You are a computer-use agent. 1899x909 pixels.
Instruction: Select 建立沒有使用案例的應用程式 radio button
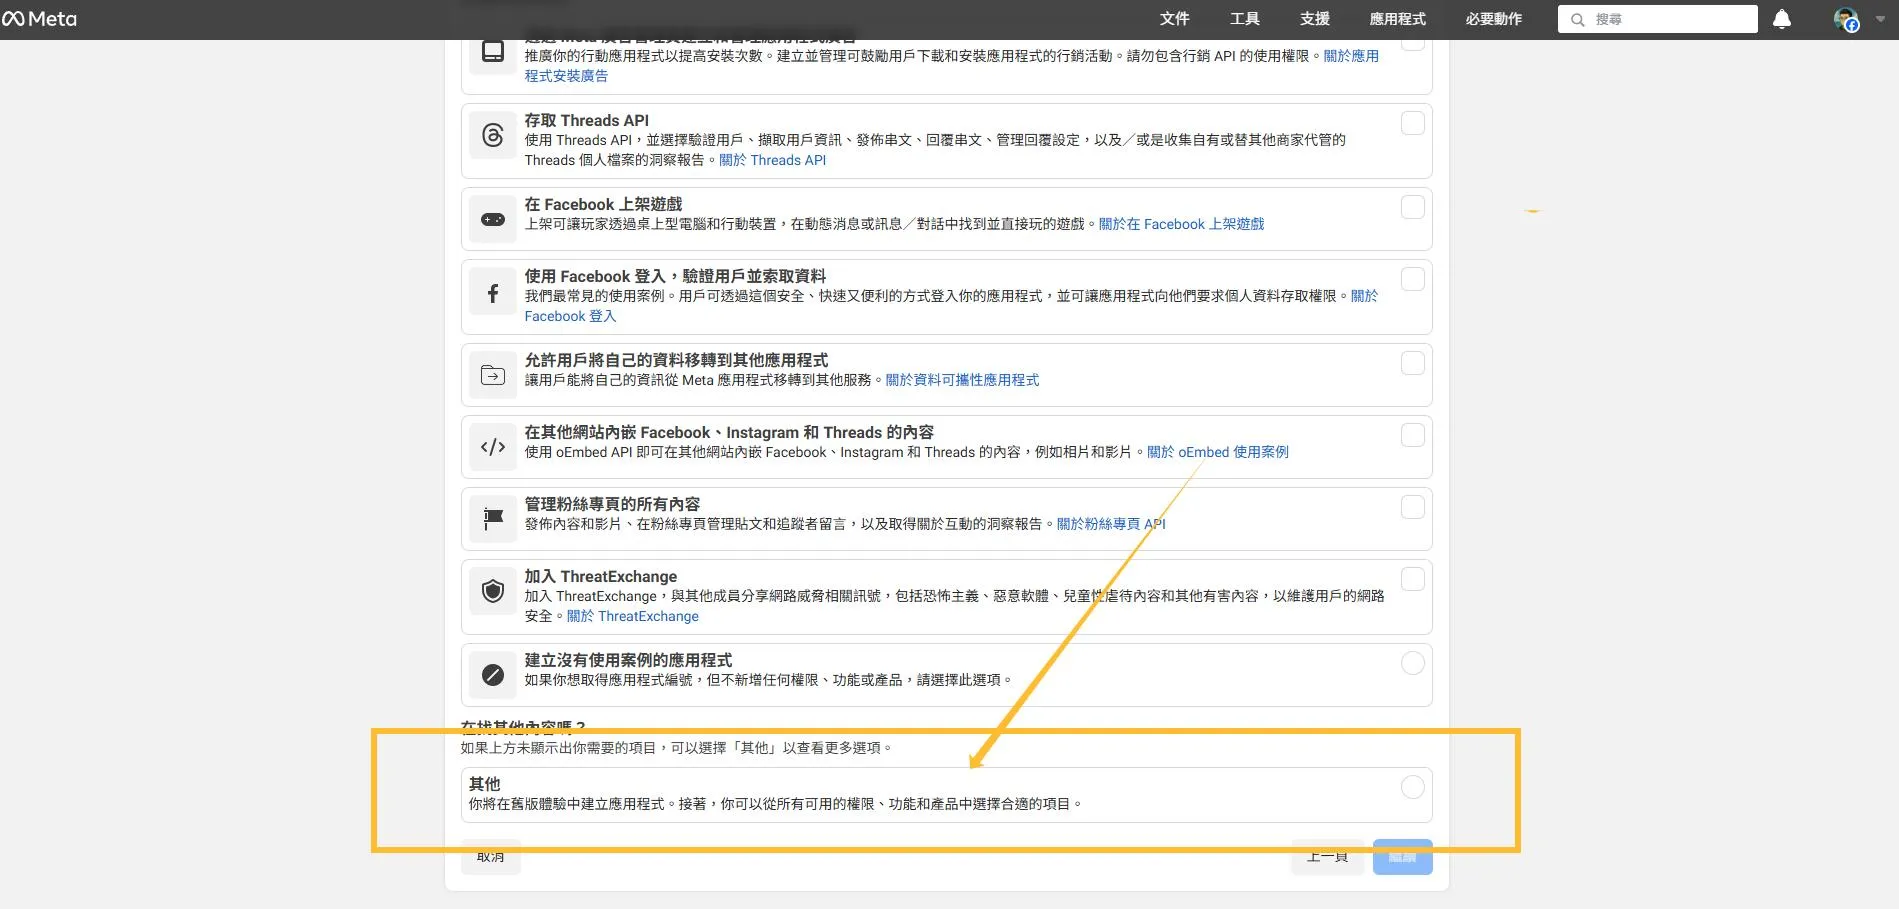point(1412,663)
